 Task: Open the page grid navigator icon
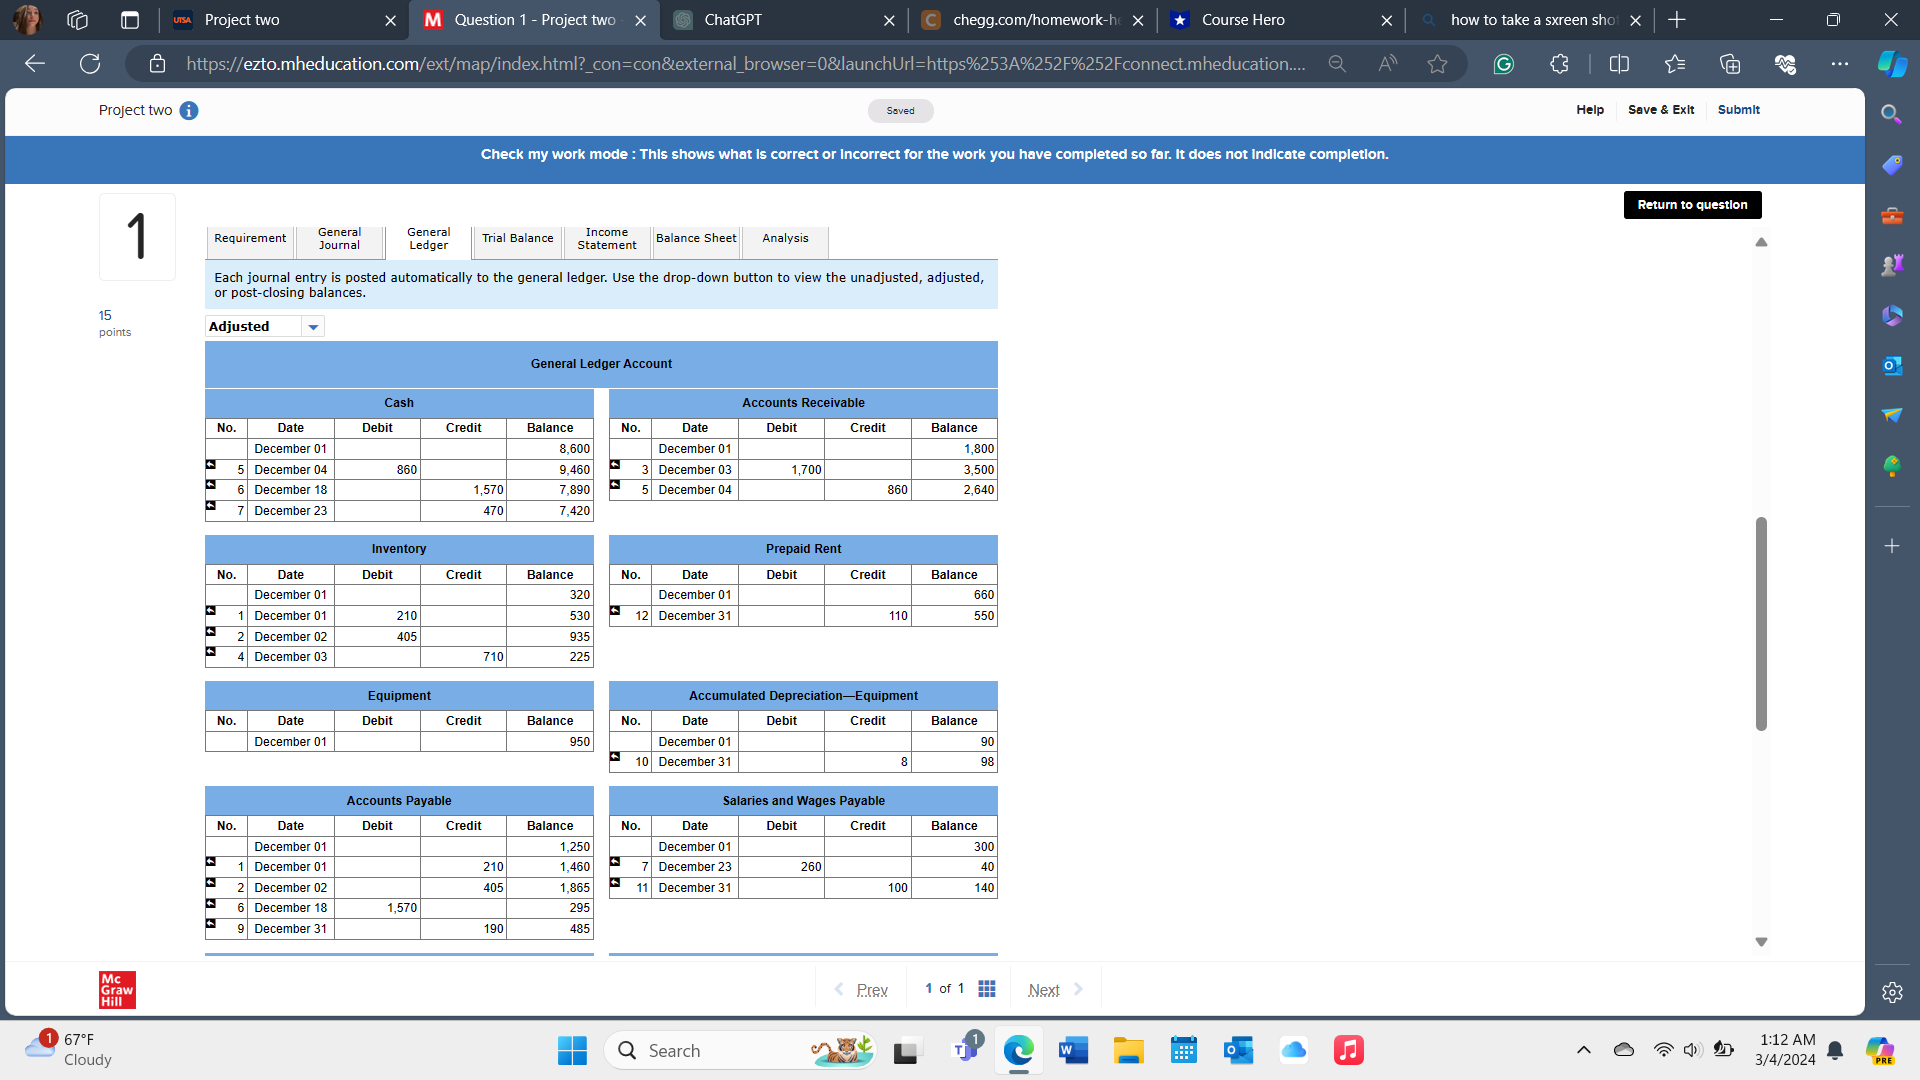point(987,989)
